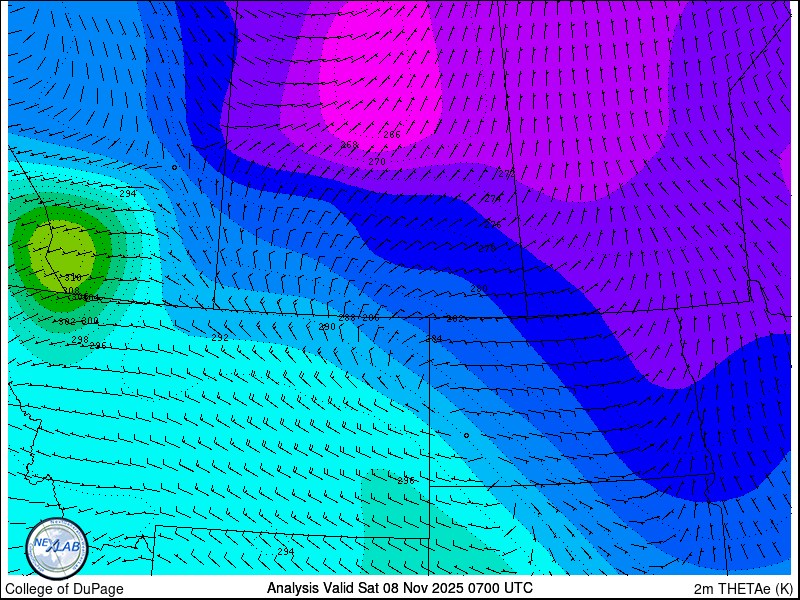This screenshot has width=800, height=600.
Task: Click the '2m THETAe (K)' label
Action: pyautogui.click(x=743, y=588)
